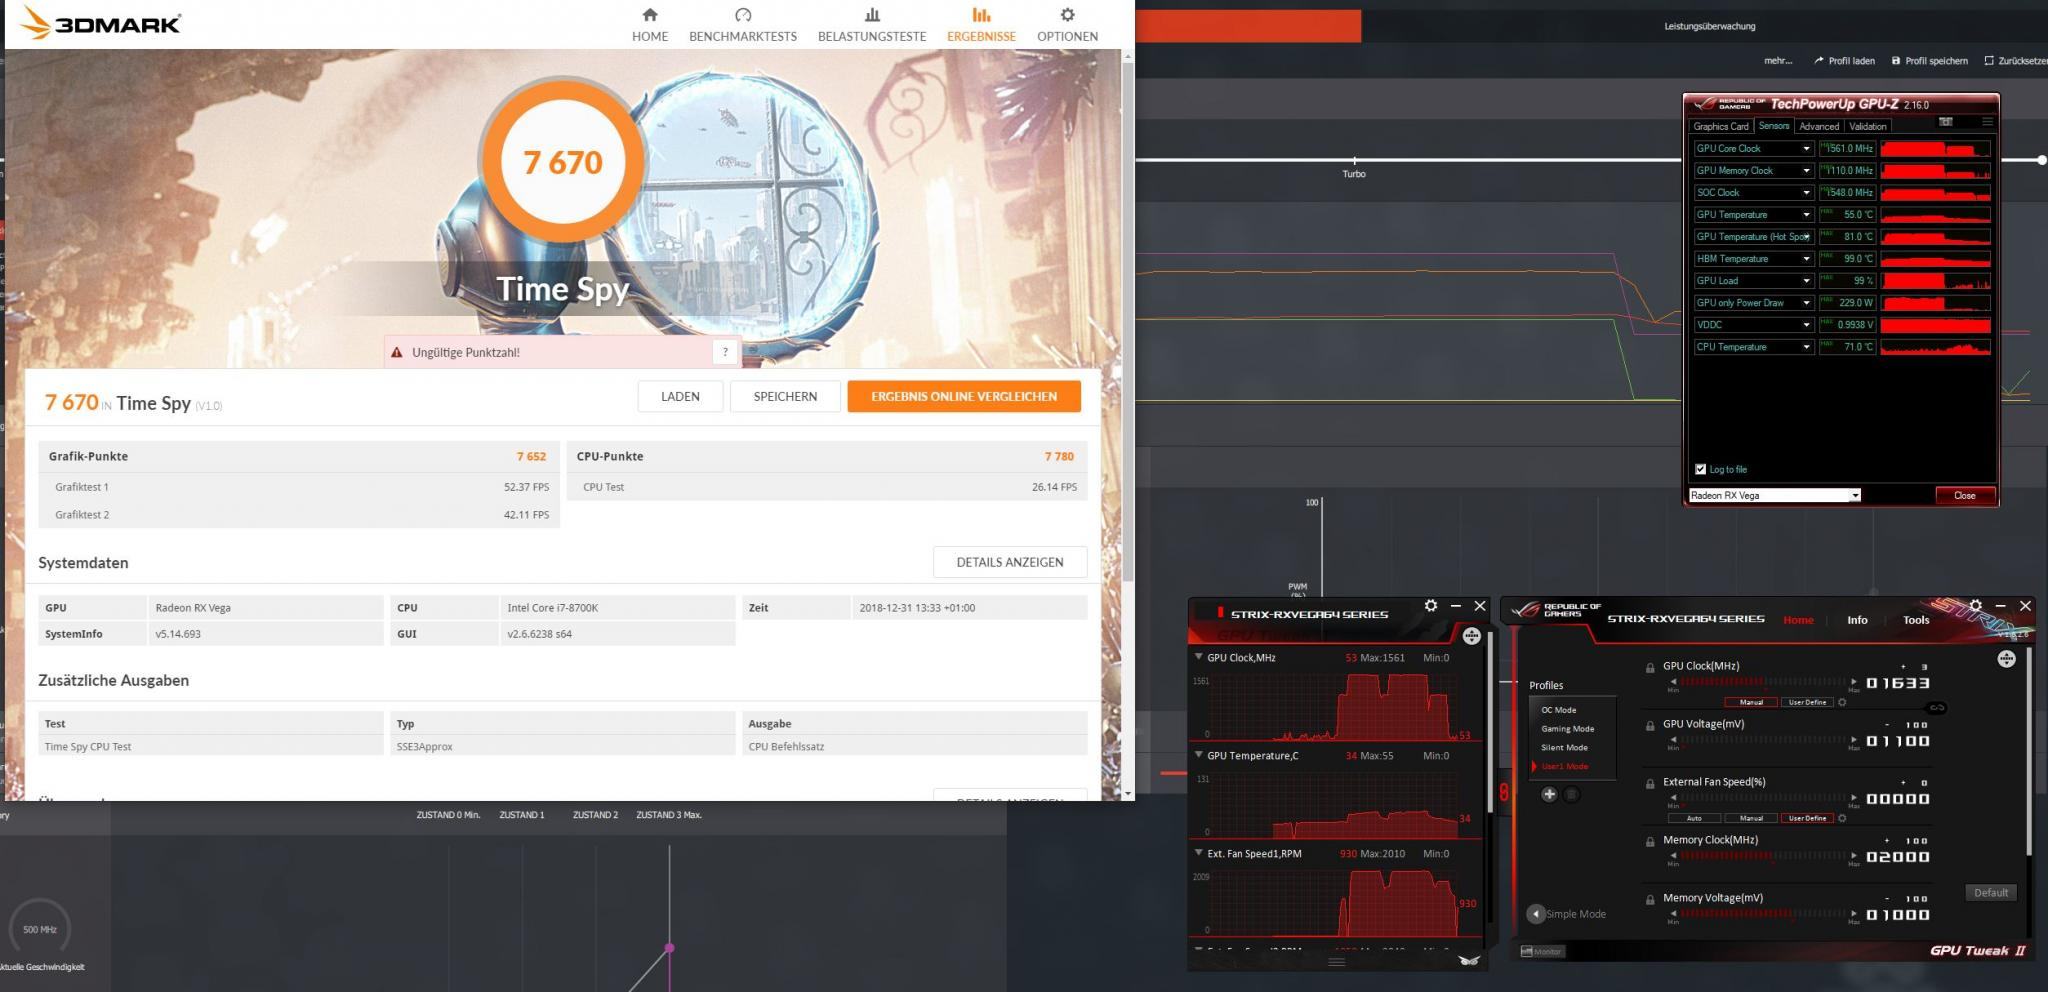
Task: Click the 3DMark results vertical scrollbar
Action: coord(1128,320)
